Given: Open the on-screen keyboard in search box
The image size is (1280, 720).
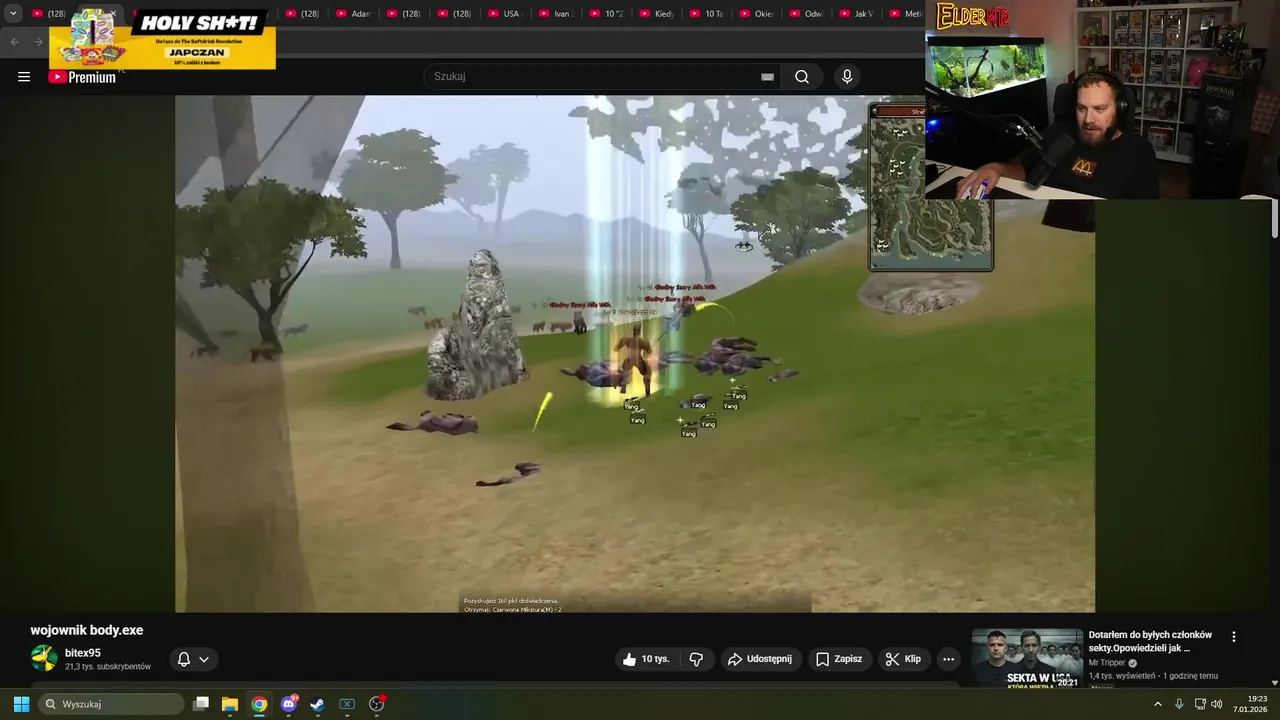Looking at the screenshot, I should pos(767,77).
